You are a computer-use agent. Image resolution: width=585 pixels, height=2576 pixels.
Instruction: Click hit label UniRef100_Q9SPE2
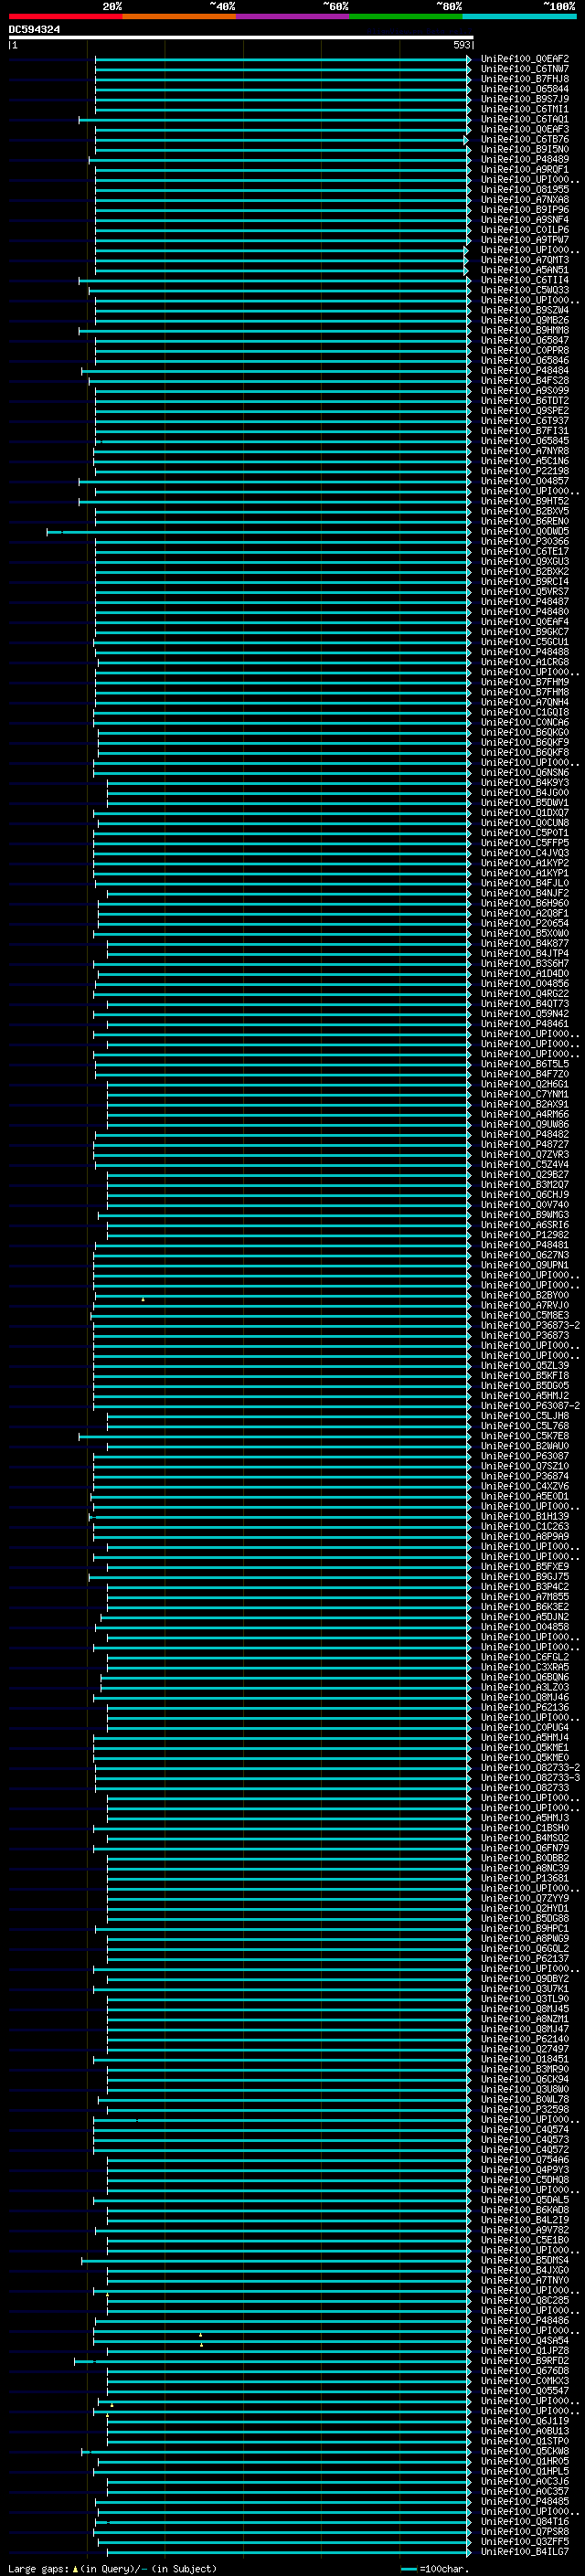point(525,411)
